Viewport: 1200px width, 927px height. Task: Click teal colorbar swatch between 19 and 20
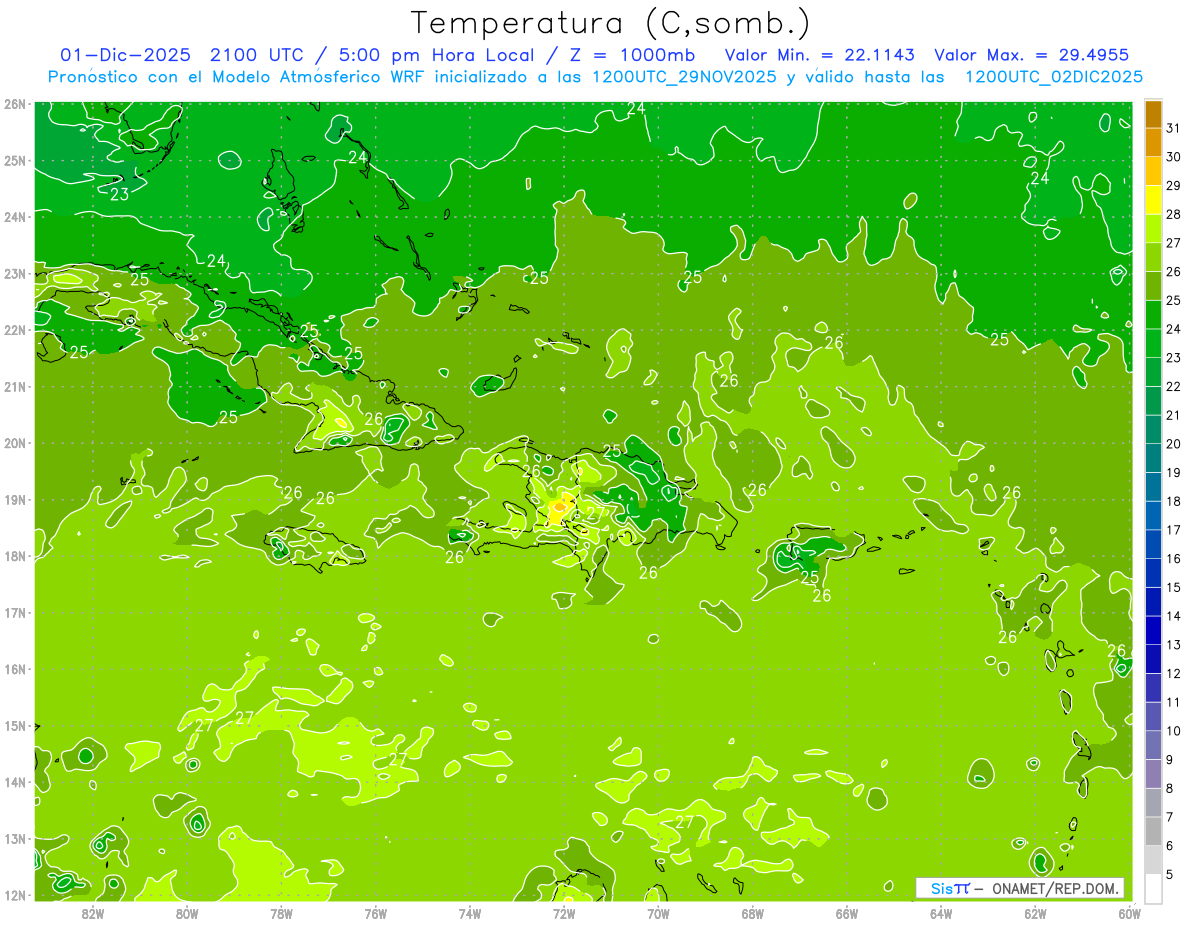[1153, 458]
